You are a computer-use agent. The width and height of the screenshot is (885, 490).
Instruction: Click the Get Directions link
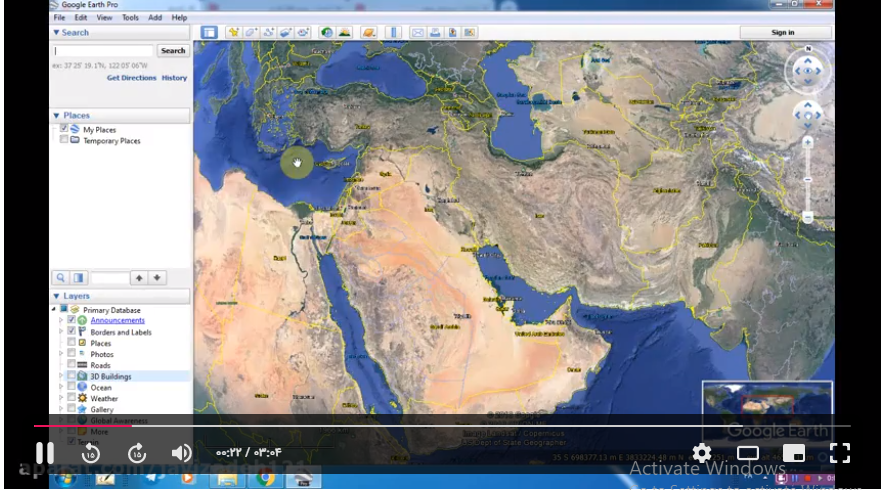click(131, 78)
